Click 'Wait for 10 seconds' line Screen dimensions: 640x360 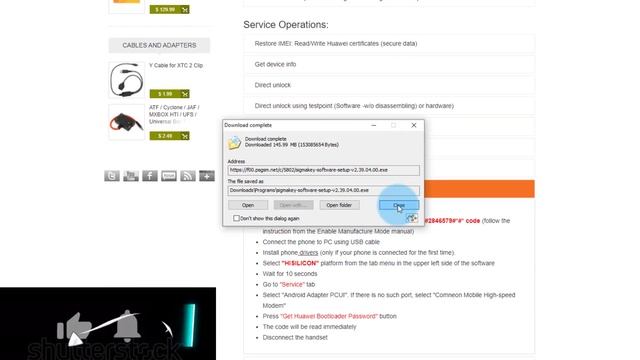pos(290,274)
